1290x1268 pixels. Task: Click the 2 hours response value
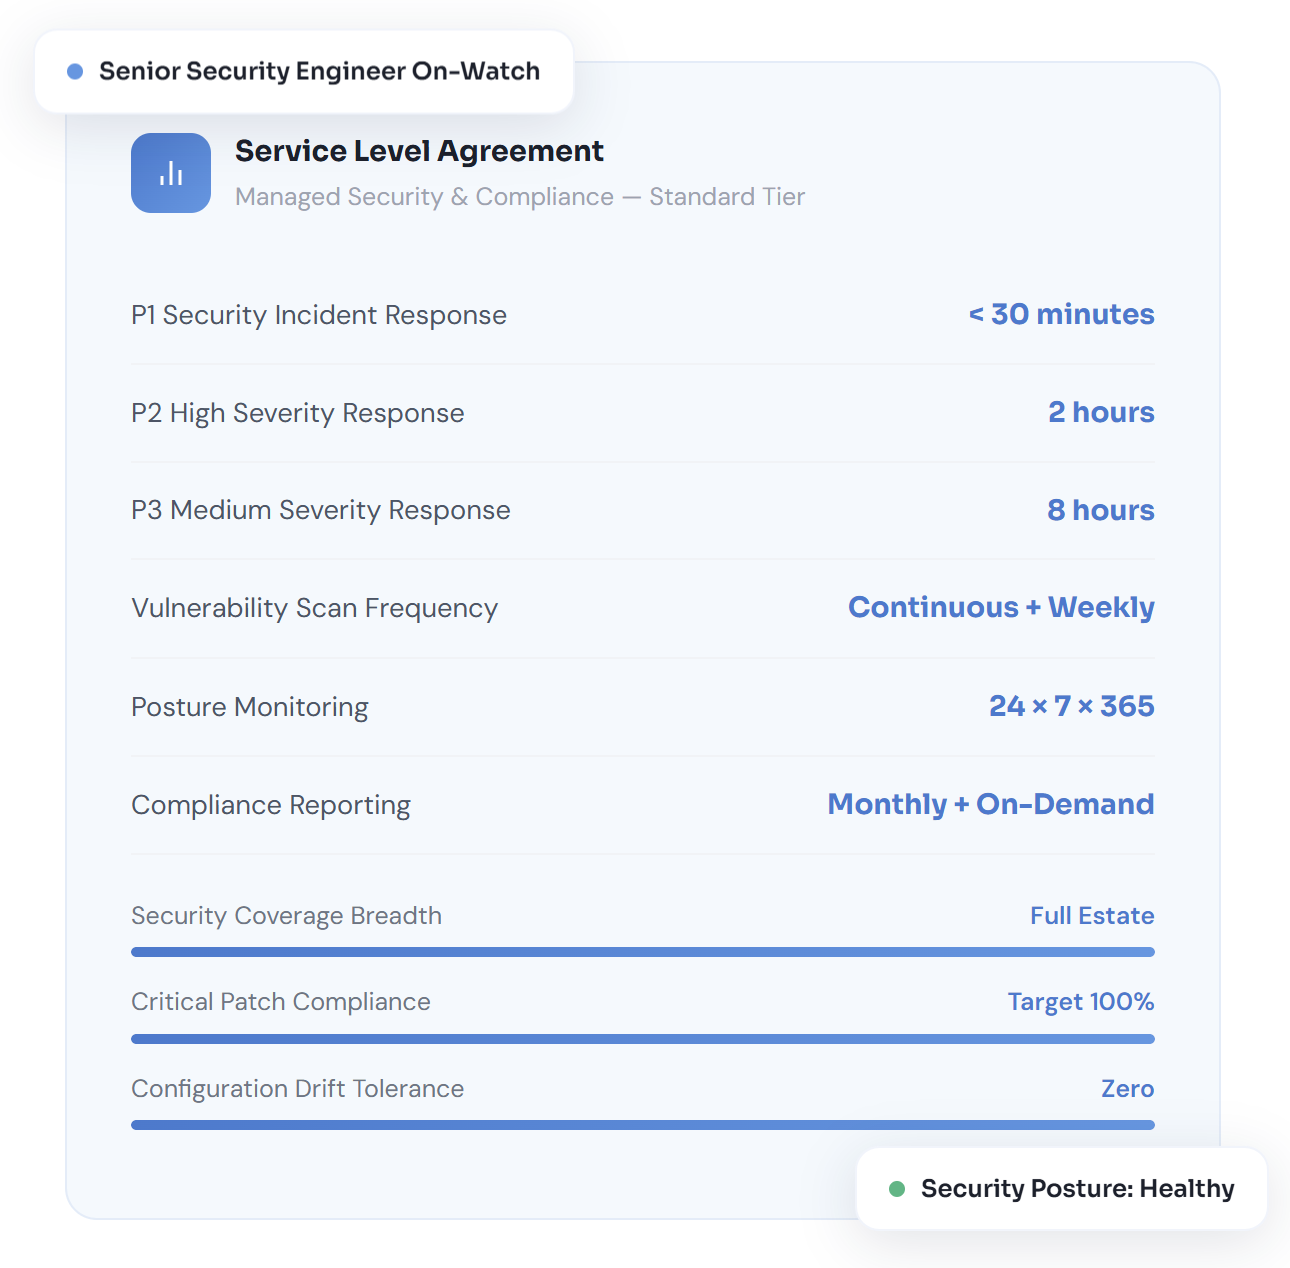tap(1101, 412)
